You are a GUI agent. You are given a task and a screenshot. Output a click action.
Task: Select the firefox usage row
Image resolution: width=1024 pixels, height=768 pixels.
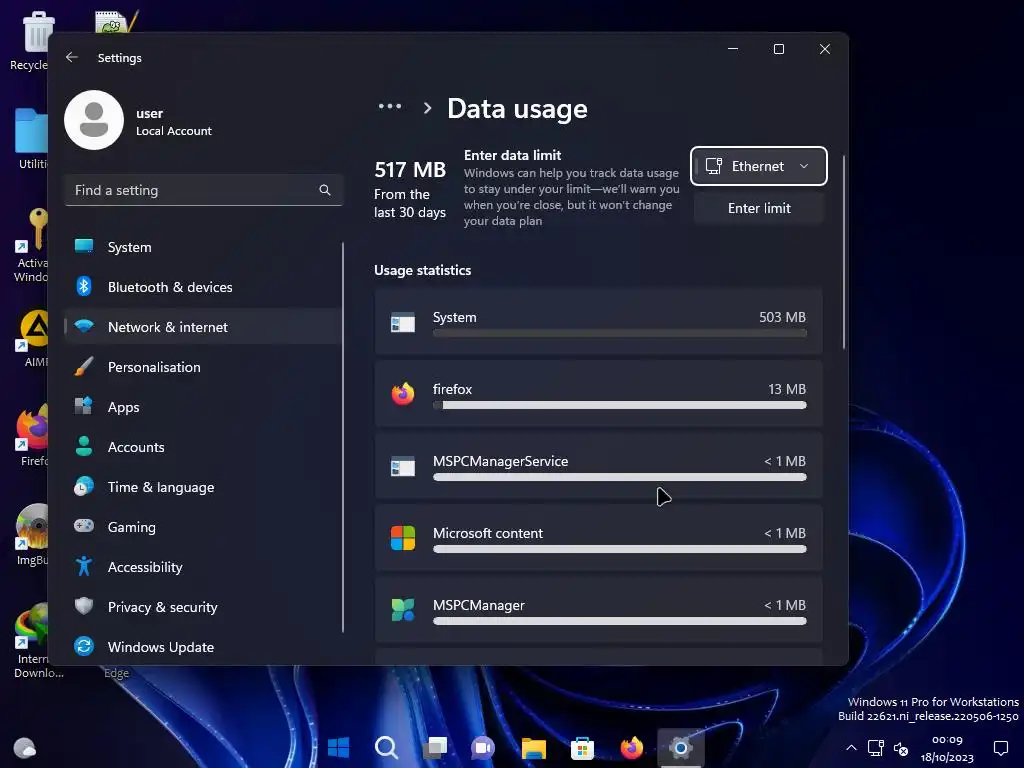point(598,394)
